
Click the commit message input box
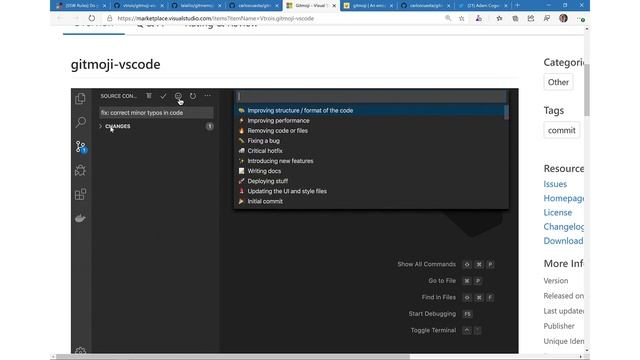pyautogui.click(x=156, y=113)
